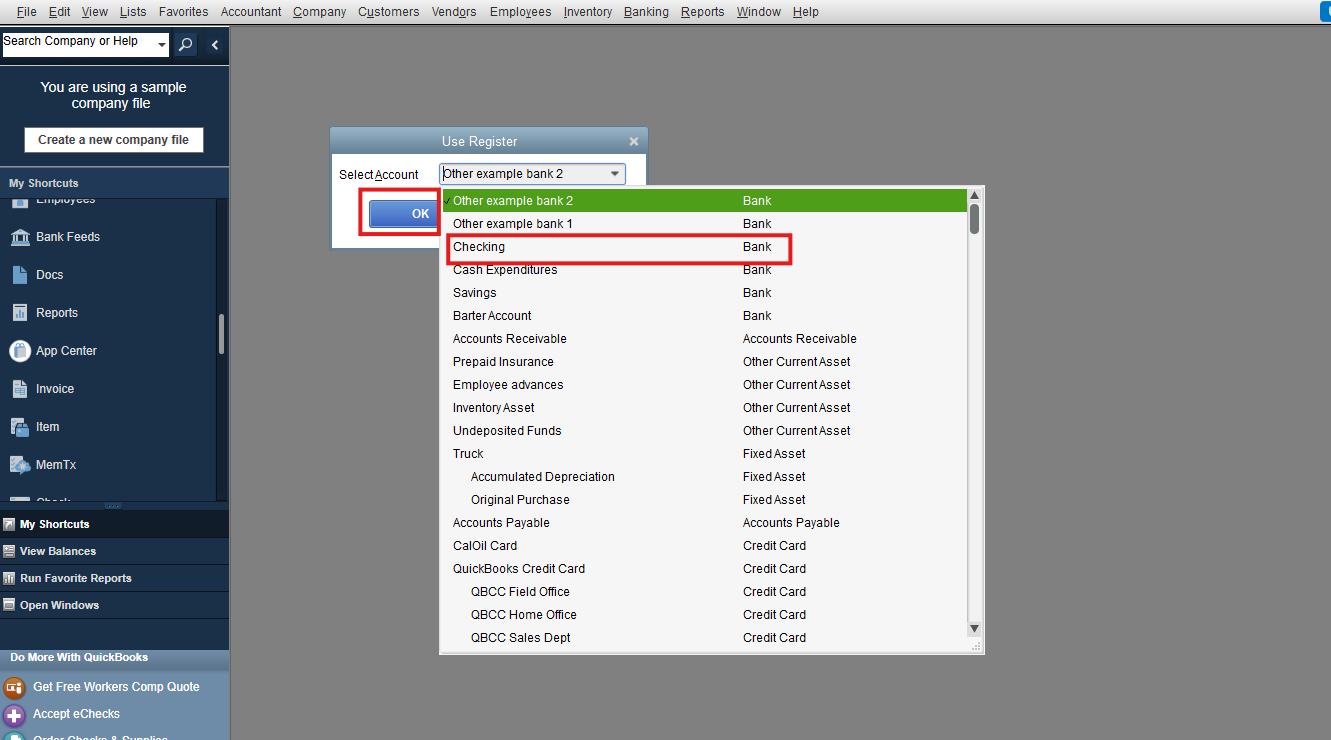Screen dimensions: 1331x740
Task: Select Accumulated Depreciation sub-account
Action: pos(704,477)
